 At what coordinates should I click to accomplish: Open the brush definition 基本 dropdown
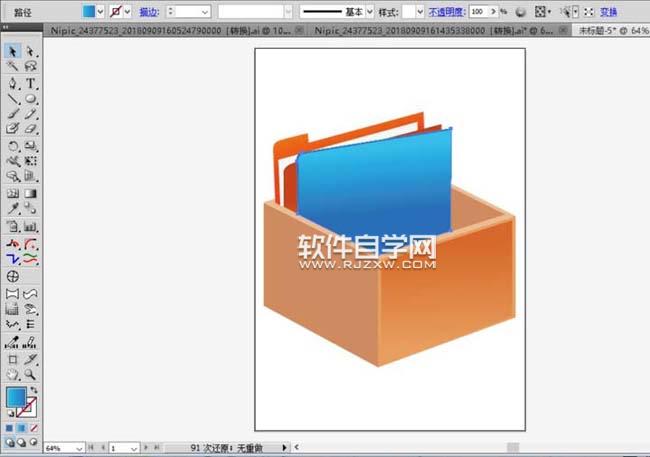click(x=370, y=12)
